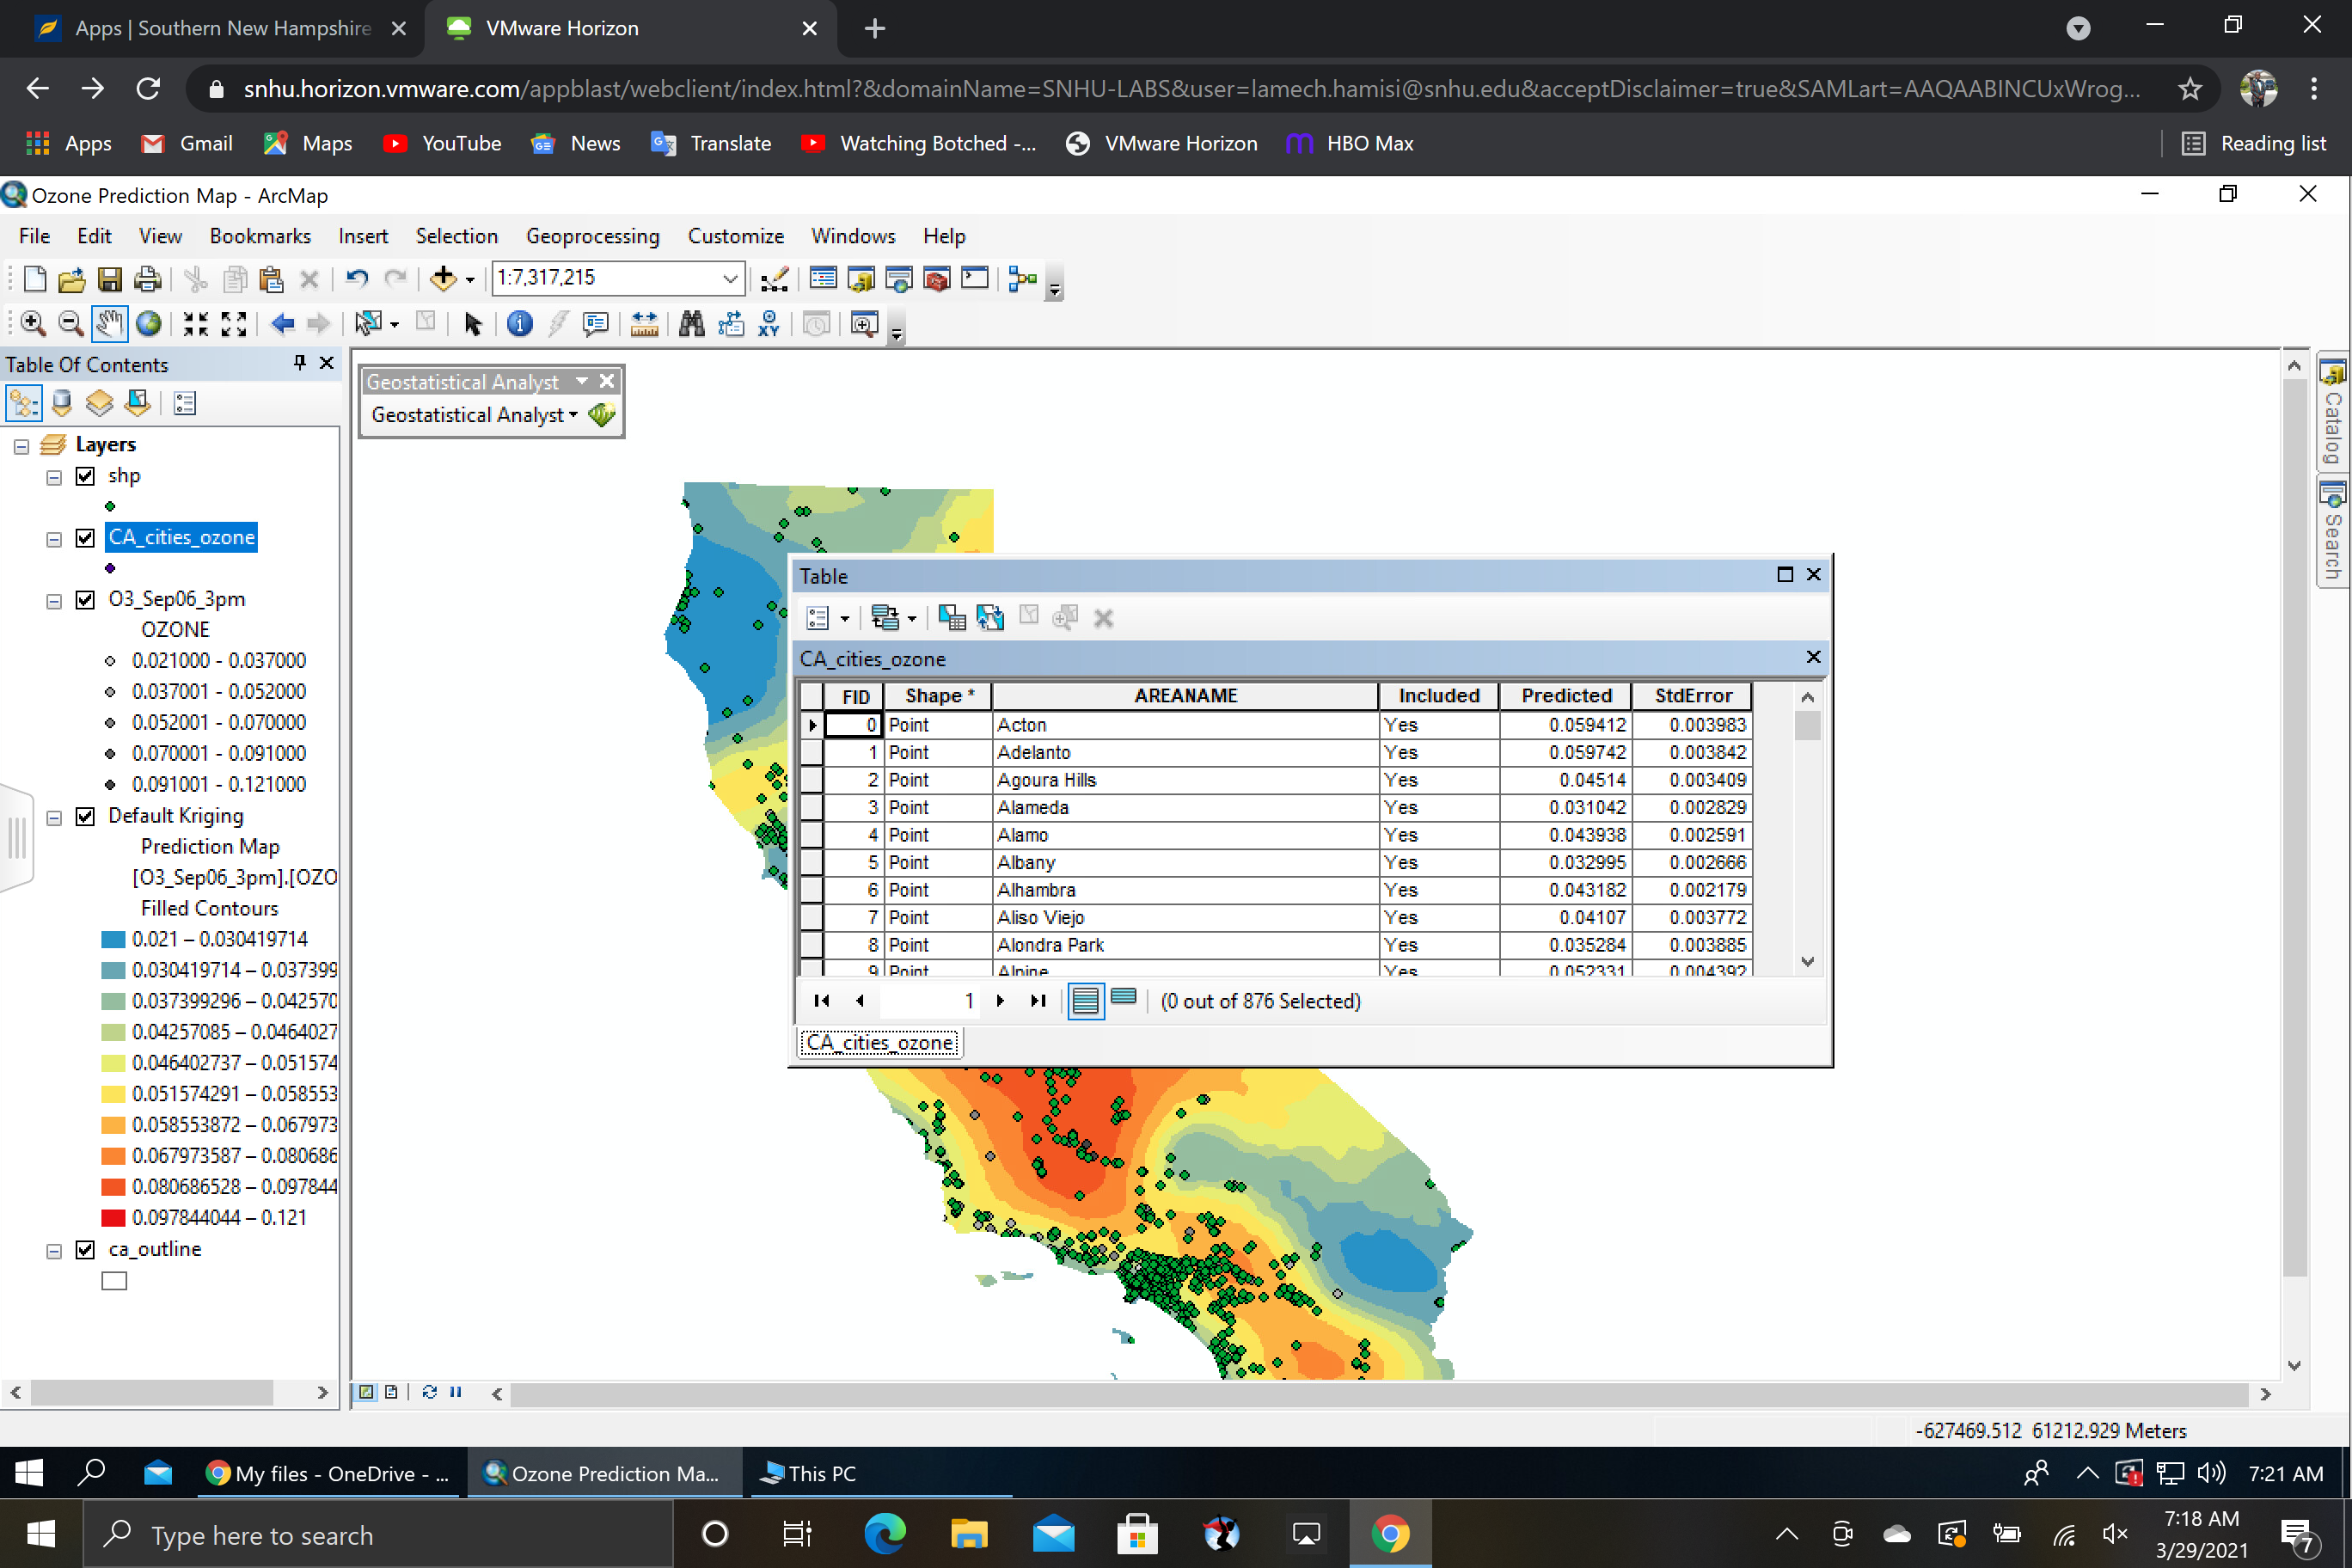Click the table vertical scrollbar down arrow
The height and width of the screenshot is (1568, 2352).
coord(1807,962)
